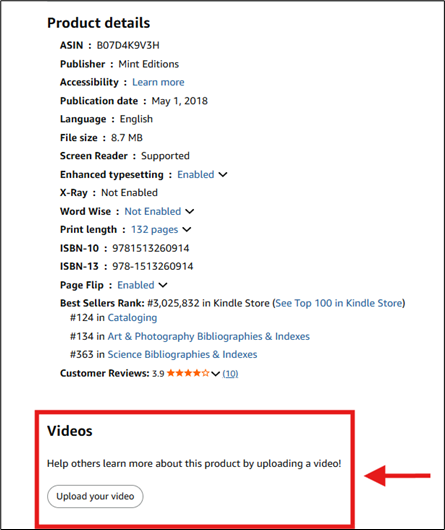Open Art & Photography Bibliographies & Indexes

point(208,336)
